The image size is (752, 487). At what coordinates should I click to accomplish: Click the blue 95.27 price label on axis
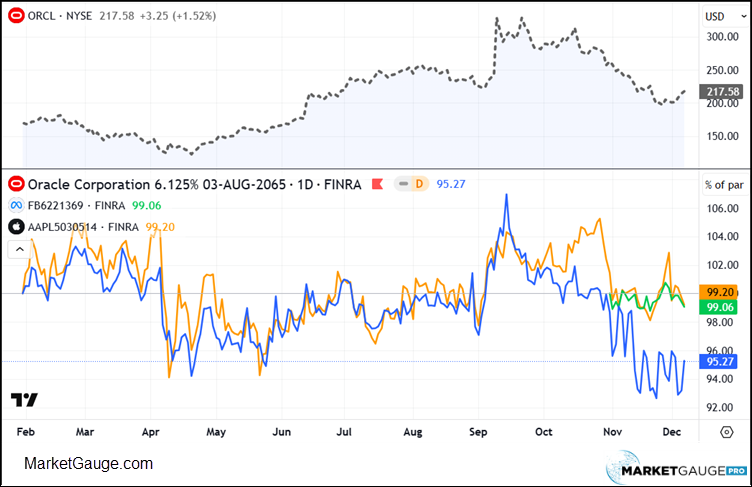coord(722,362)
